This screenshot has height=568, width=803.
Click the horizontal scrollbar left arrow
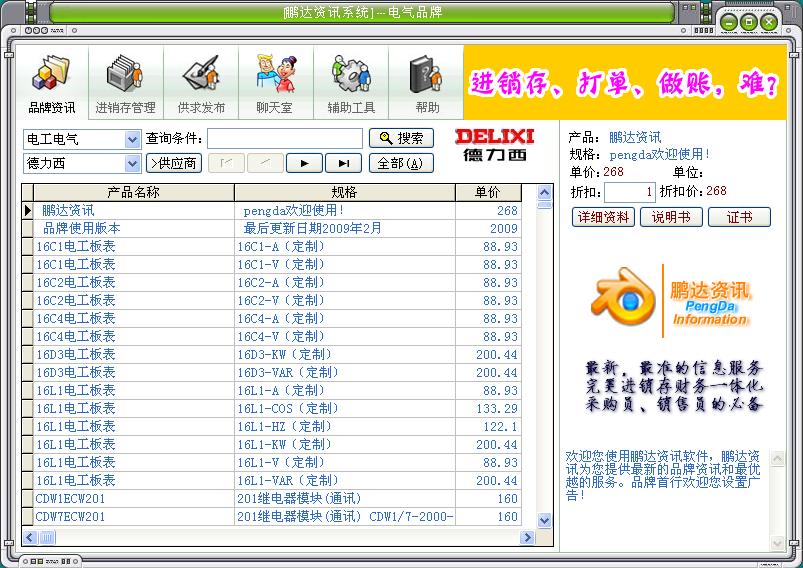[x=30, y=537]
